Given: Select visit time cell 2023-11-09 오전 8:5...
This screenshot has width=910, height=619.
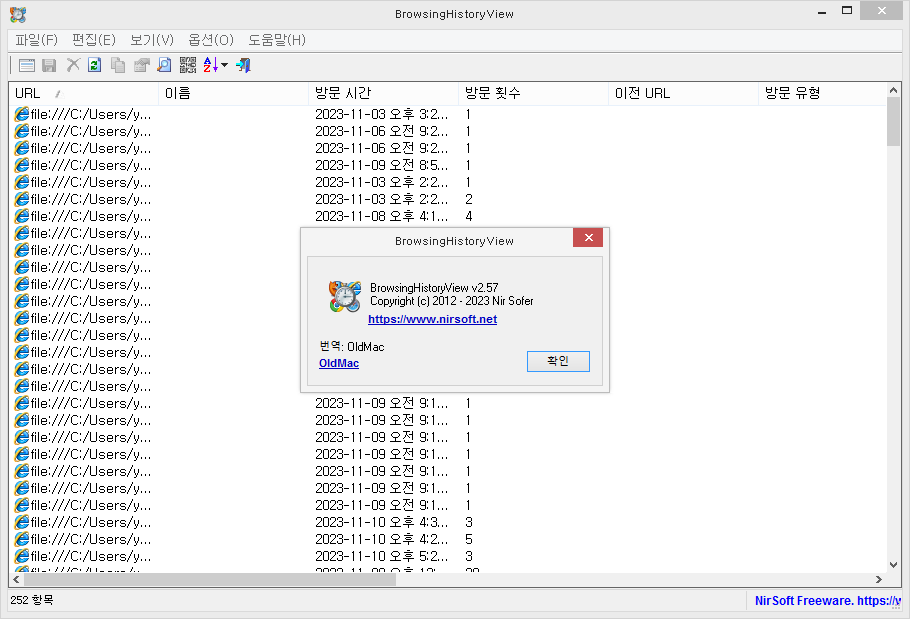Looking at the screenshot, I should coord(382,165).
